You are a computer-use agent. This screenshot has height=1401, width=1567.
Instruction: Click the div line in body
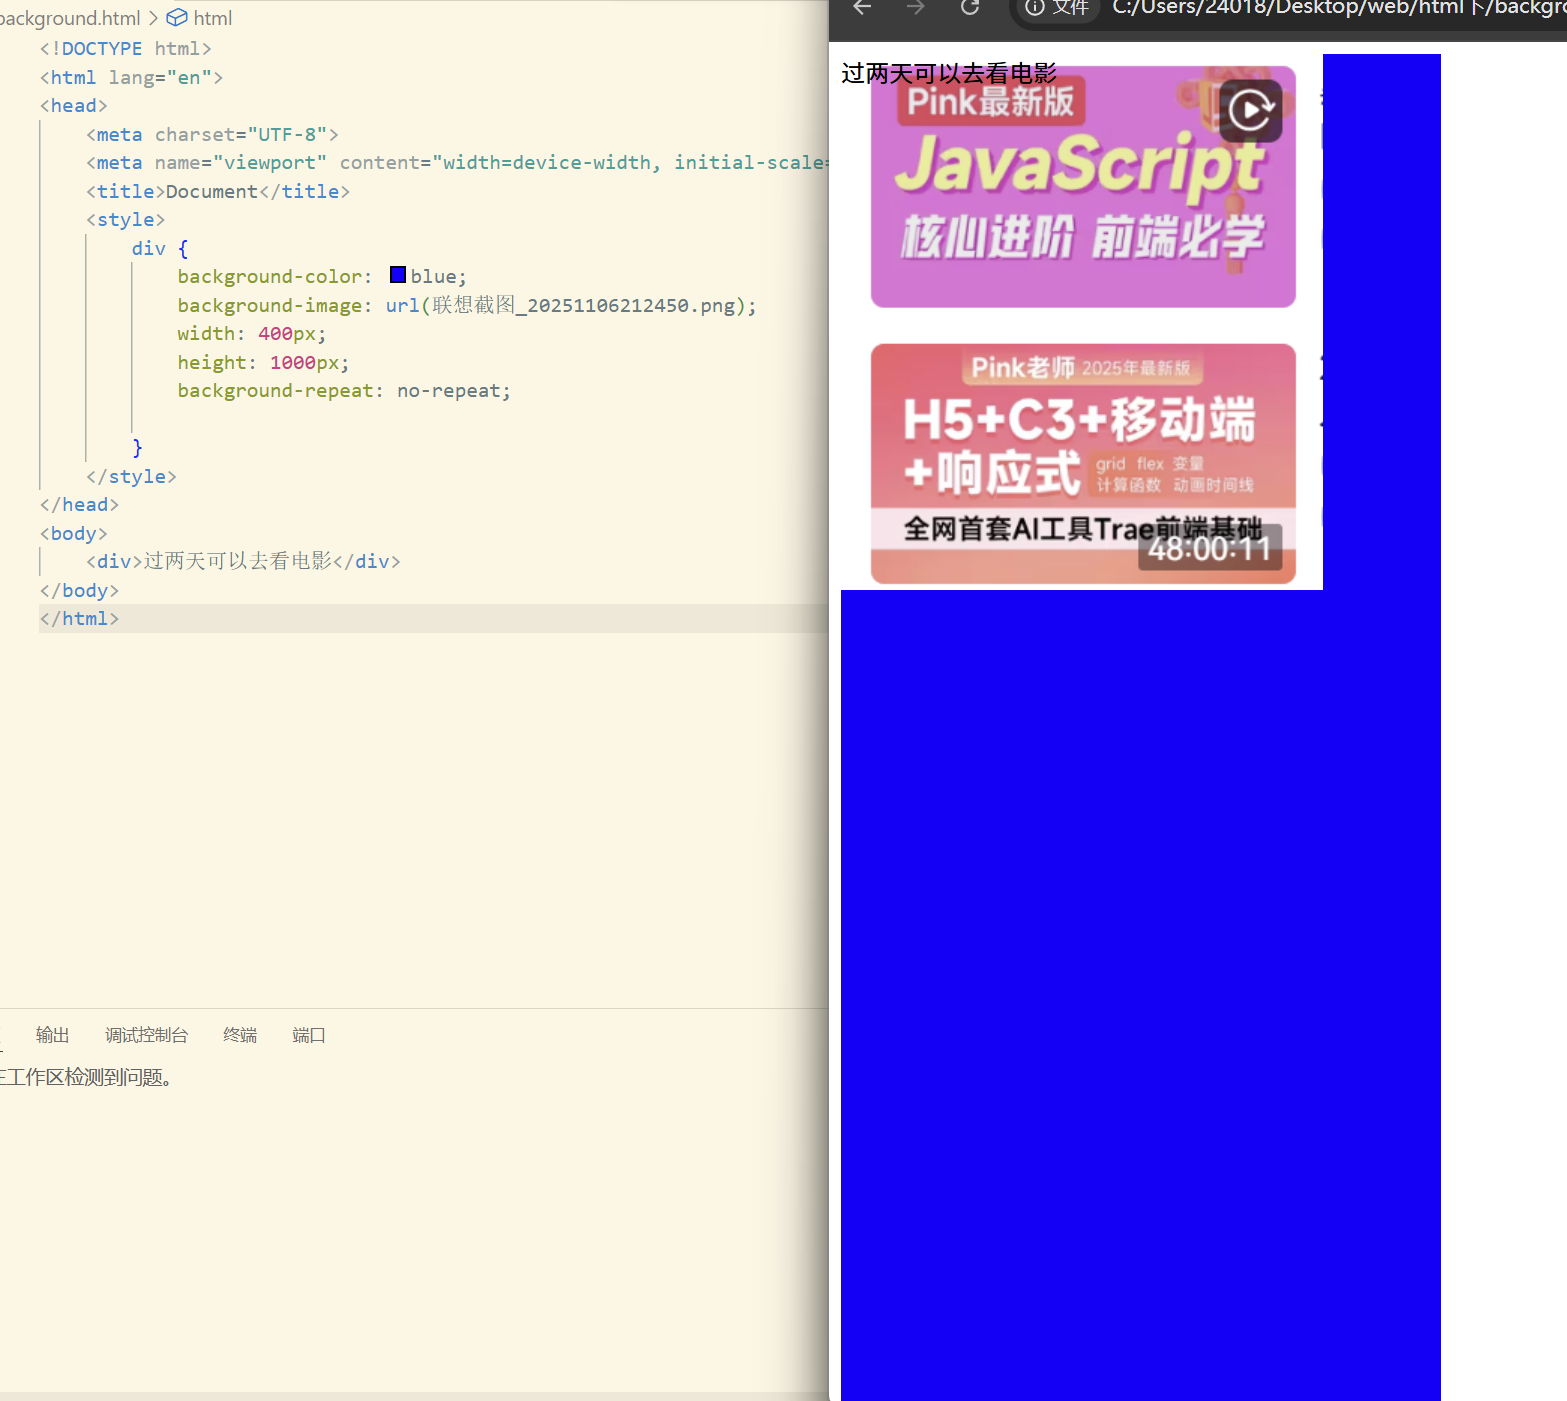(x=243, y=561)
